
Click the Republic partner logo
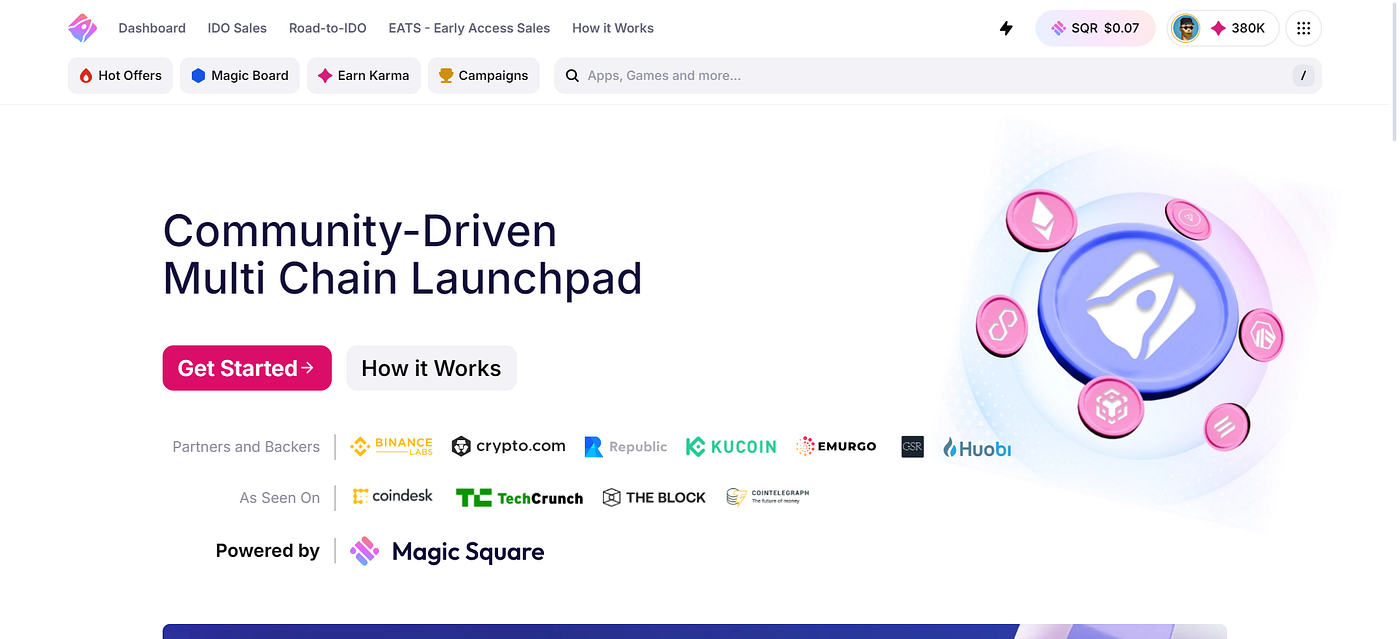coord(626,447)
